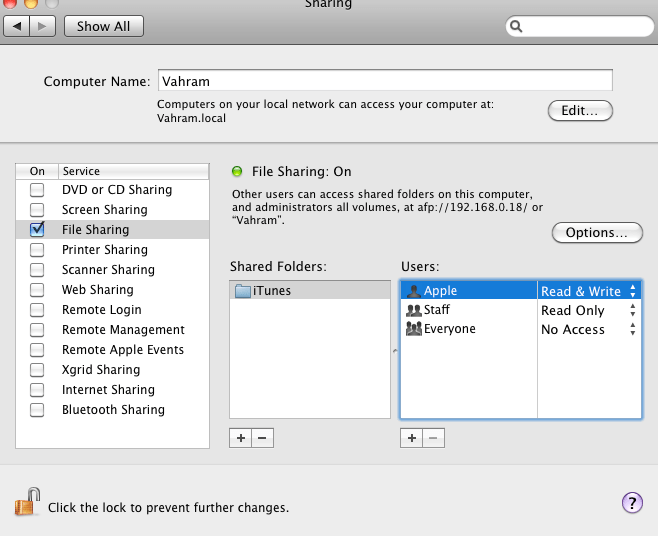This screenshot has width=658, height=536.
Task: Click the Options... button
Action: (x=597, y=233)
